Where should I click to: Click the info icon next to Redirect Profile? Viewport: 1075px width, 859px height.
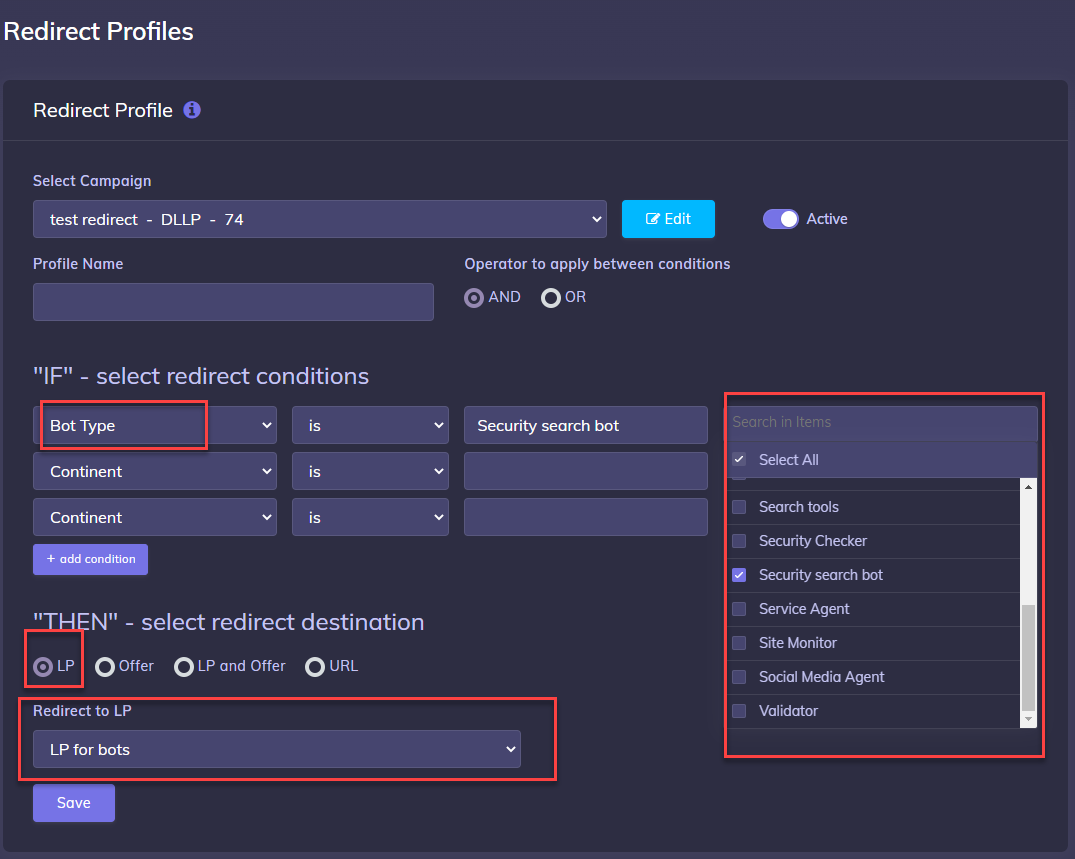(x=191, y=110)
